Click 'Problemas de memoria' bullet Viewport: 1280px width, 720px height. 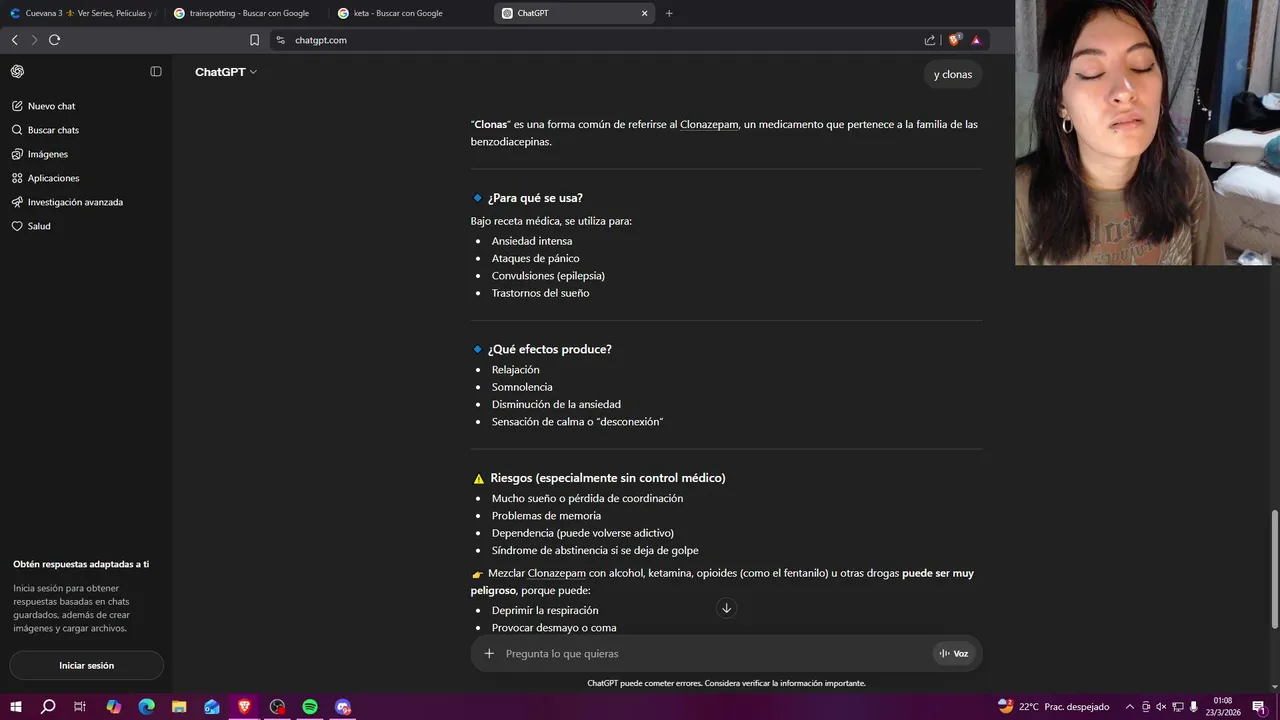(546, 516)
